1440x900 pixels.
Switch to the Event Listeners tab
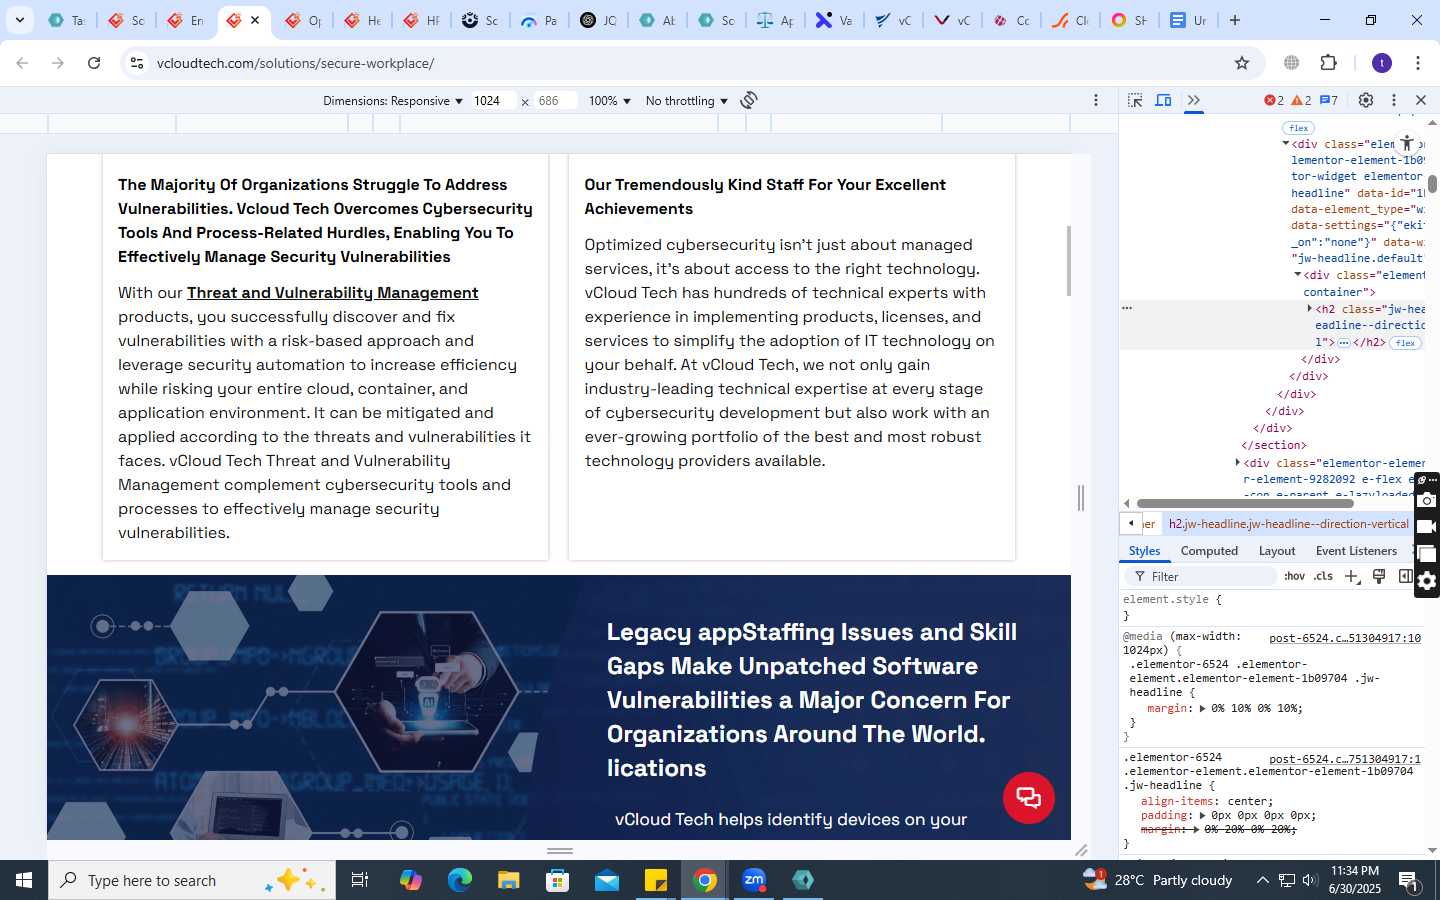coord(1356,551)
